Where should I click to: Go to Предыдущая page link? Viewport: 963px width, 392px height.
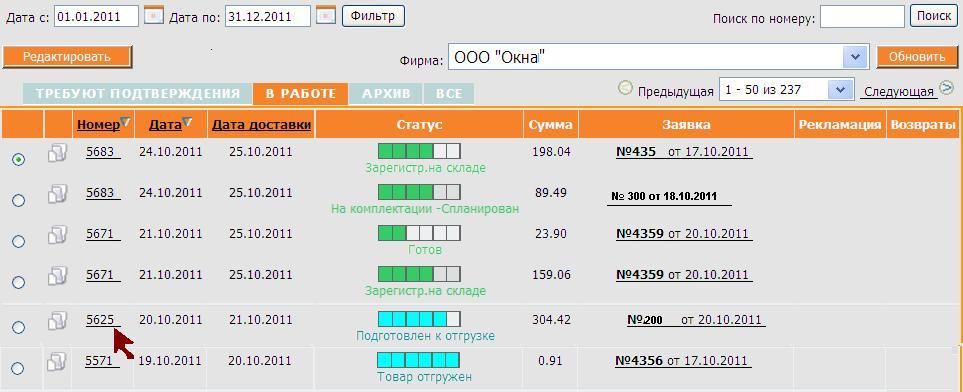coord(676,92)
